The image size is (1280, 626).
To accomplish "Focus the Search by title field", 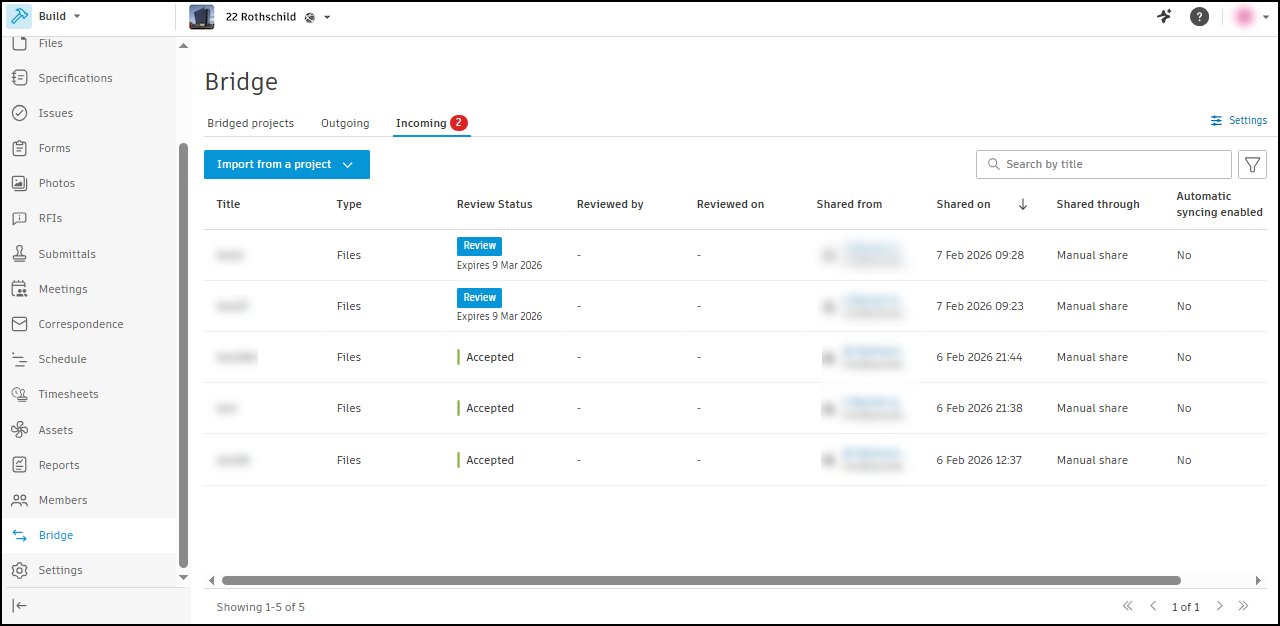I will (x=1104, y=164).
